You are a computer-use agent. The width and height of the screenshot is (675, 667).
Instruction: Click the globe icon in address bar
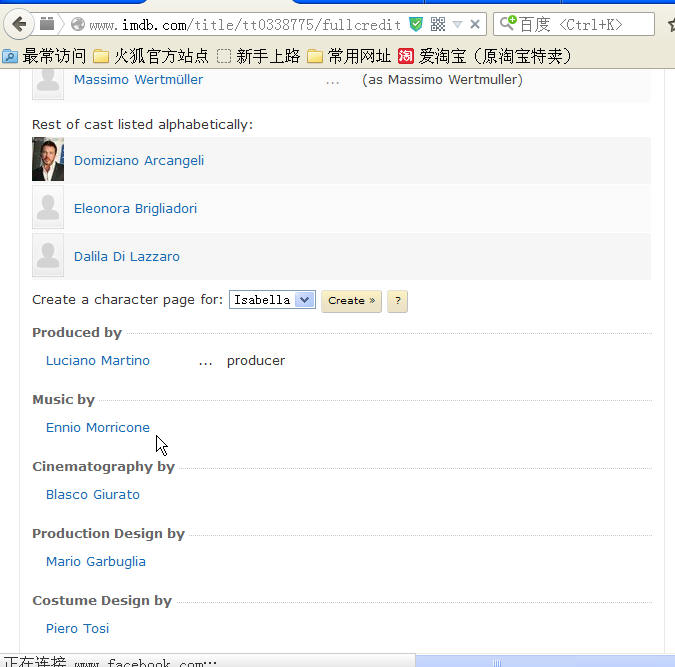pos(78,24)
